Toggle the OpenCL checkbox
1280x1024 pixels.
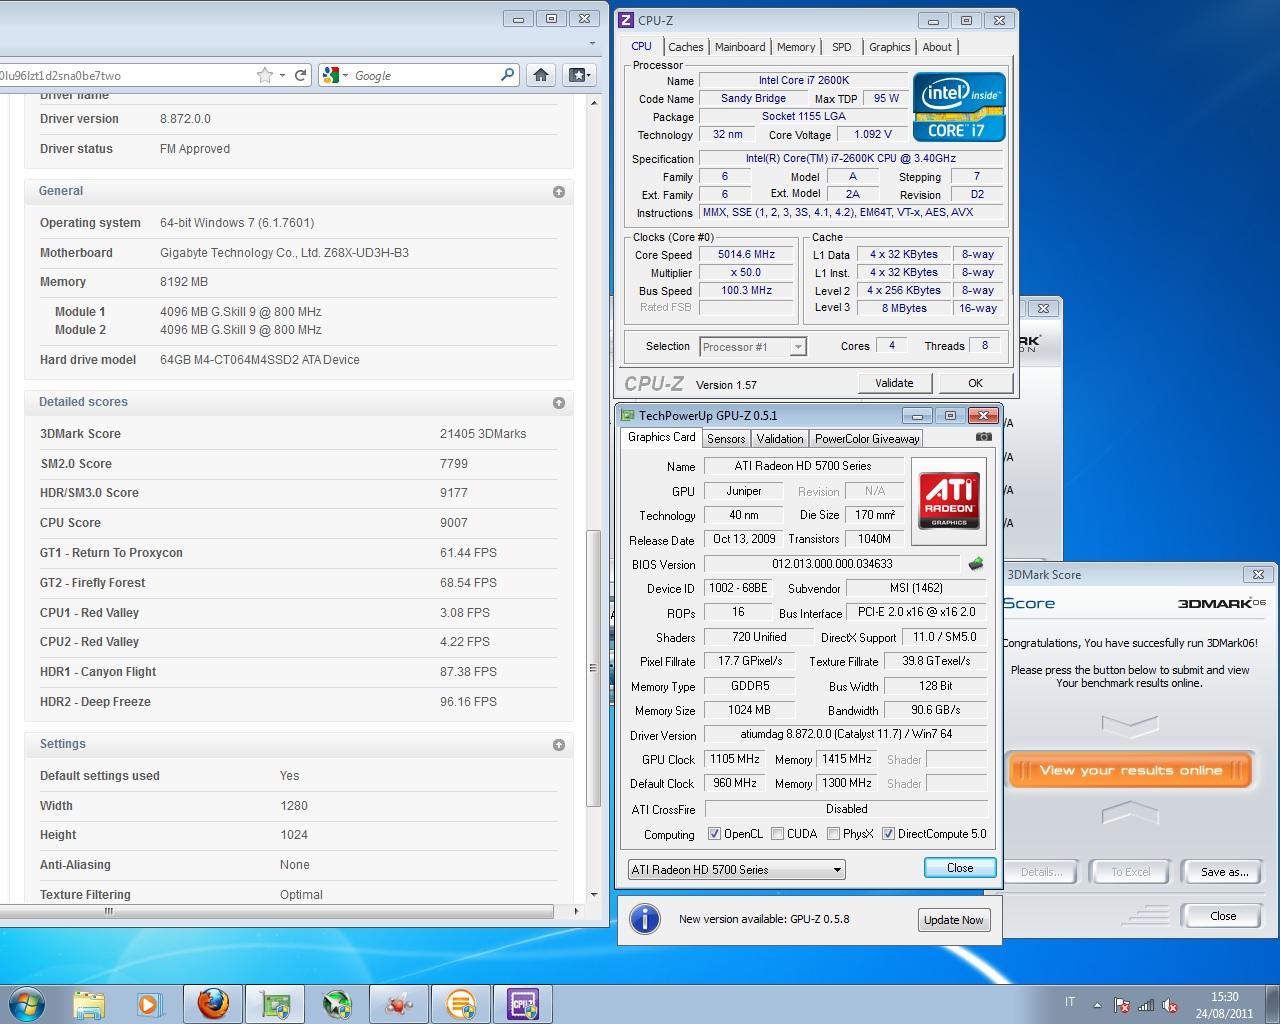tap(714, 834)
